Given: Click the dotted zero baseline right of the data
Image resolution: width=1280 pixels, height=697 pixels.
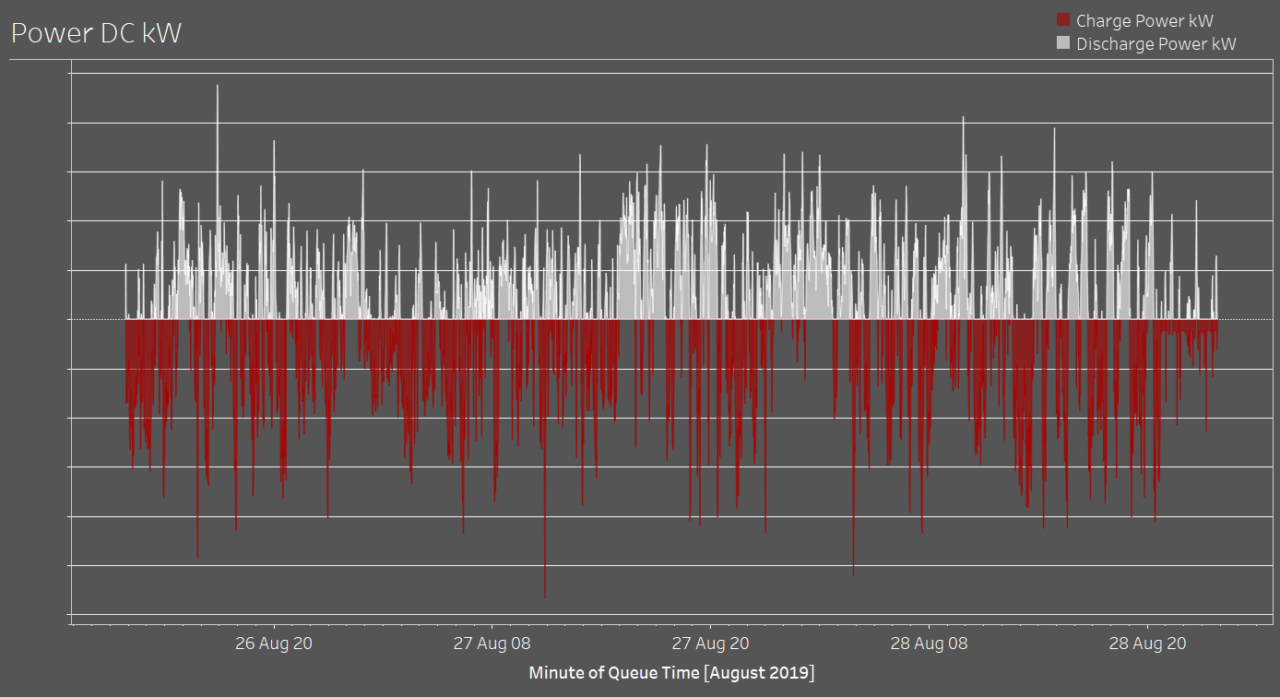Looking at the screenshot, I should tap(1245, 320).
